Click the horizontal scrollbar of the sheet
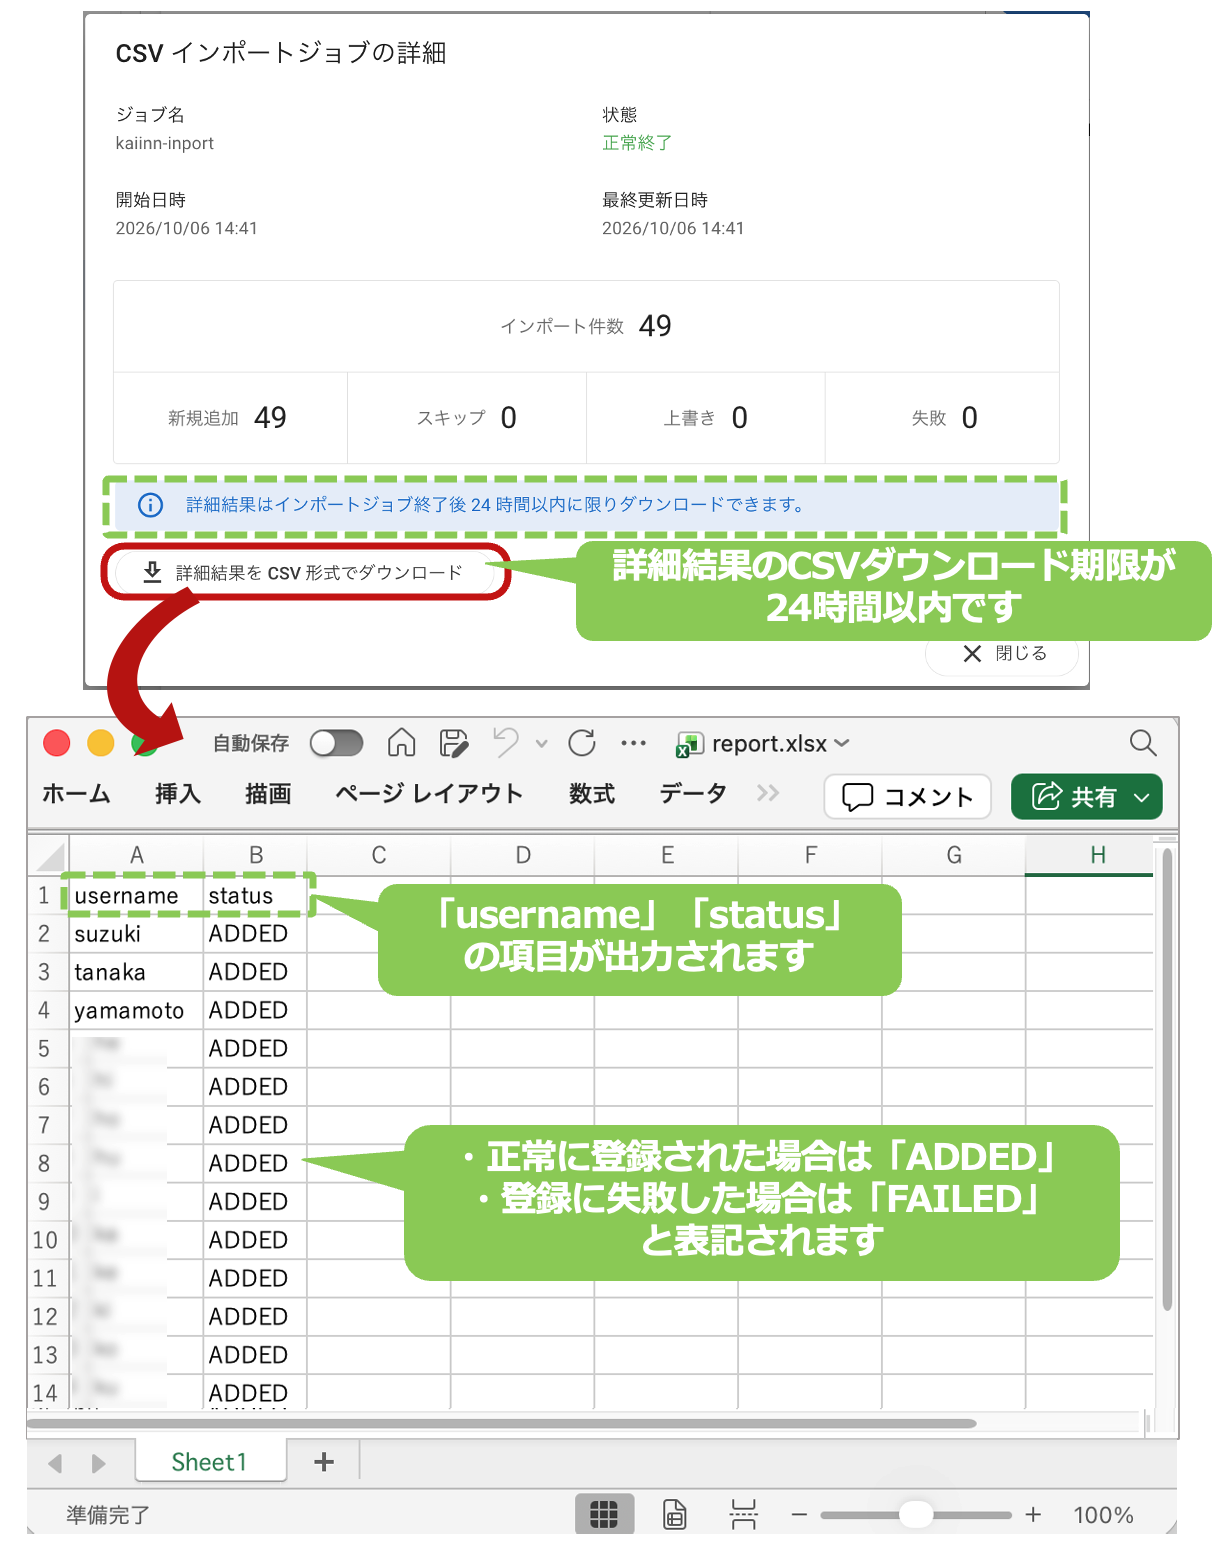 tap(502, 1424)
